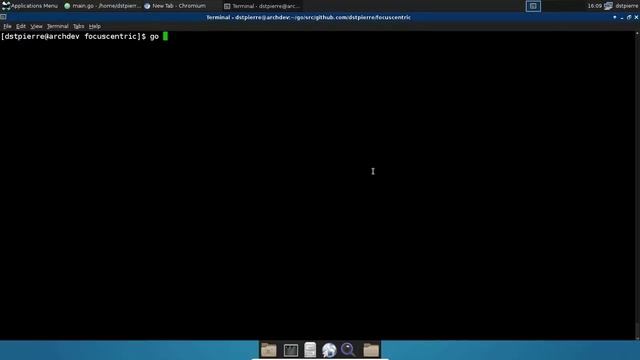The height and width of the screenshot is (360, 640).
Task: Open the Help menu in the terminal
Action: (x=95, y=26)
